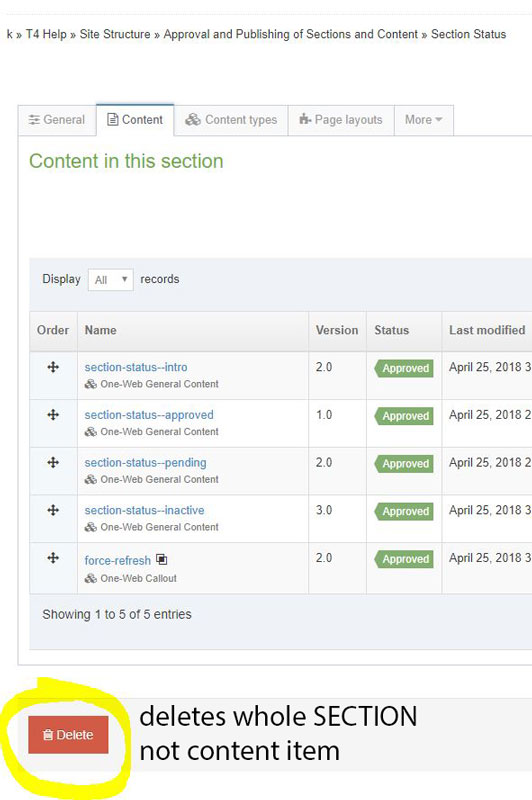This screenshot has height=800, width=532.
Task: Open section-status--approved content item
Action: click(149, 415)
